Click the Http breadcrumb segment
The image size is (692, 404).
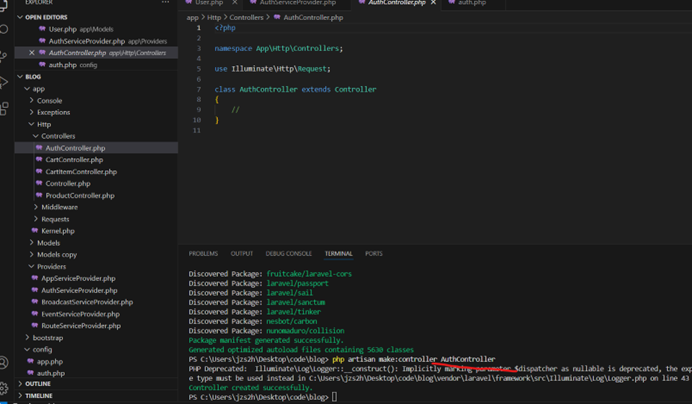coord(214,18)
